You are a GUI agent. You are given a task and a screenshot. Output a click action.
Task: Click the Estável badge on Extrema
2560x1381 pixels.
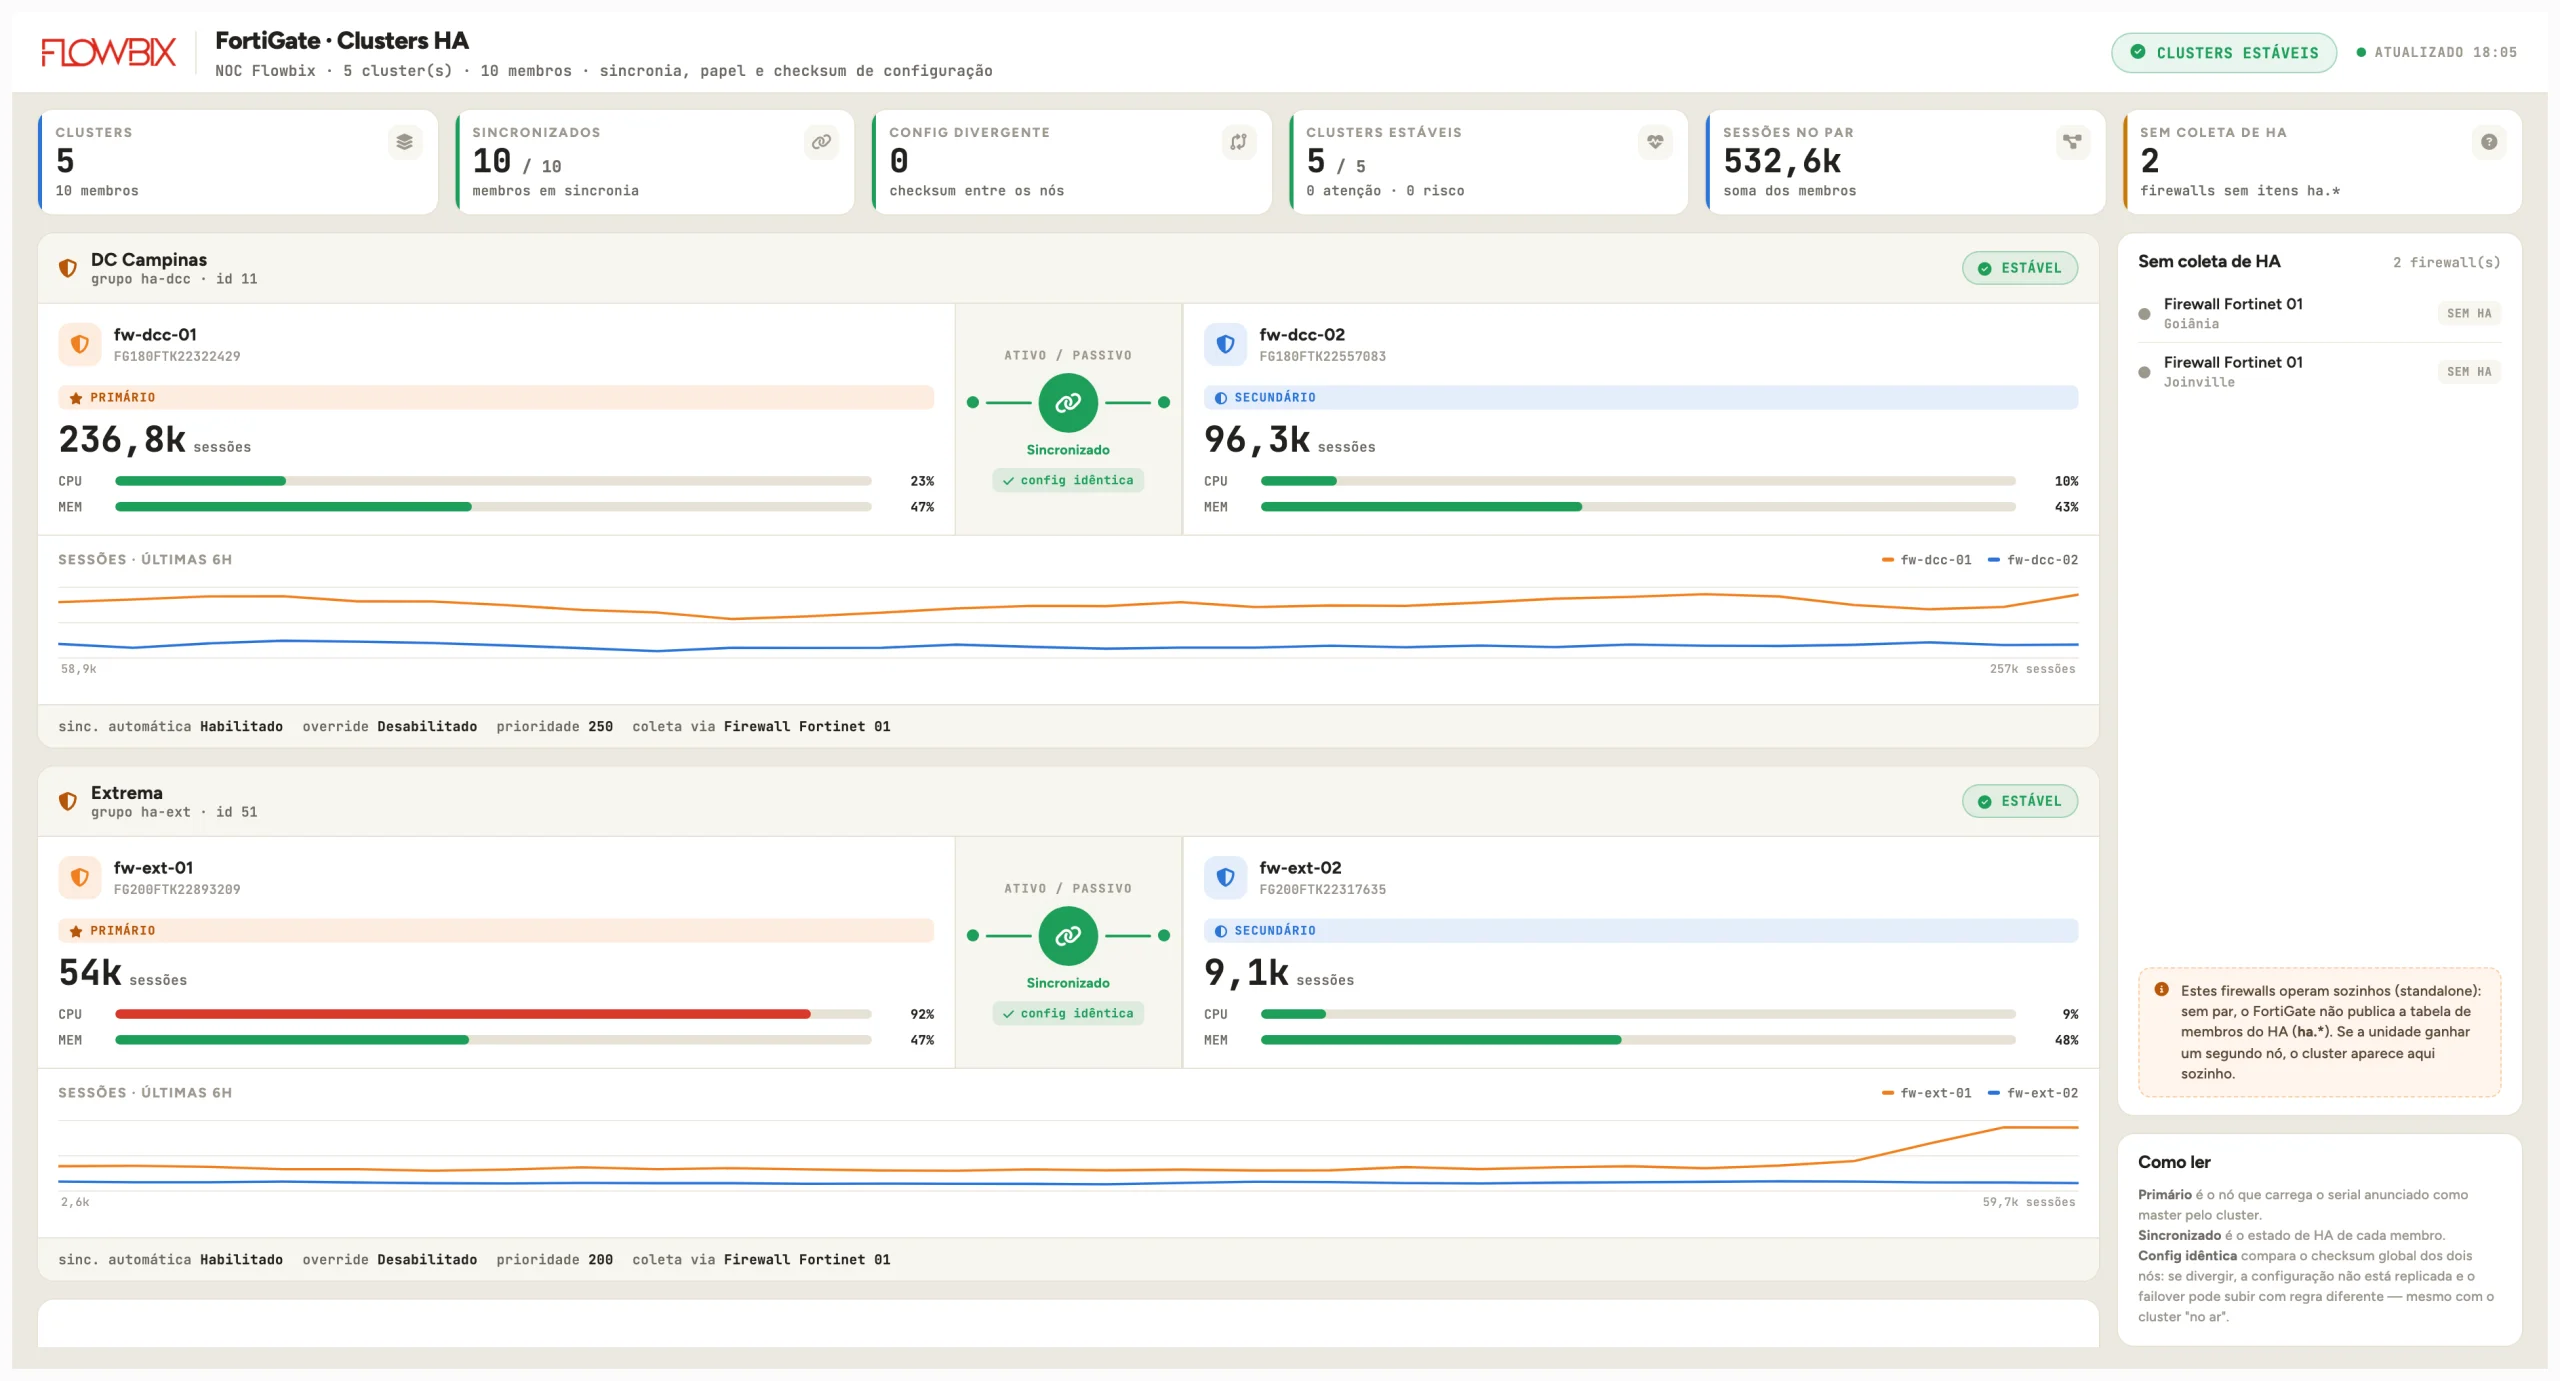click(2020, 801)
